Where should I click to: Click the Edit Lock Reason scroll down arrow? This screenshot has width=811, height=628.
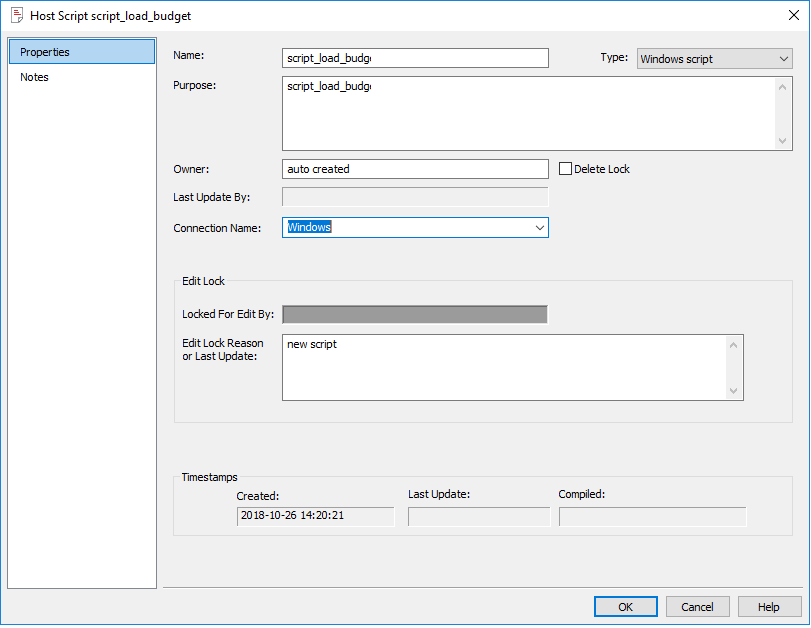pos(733,391)
